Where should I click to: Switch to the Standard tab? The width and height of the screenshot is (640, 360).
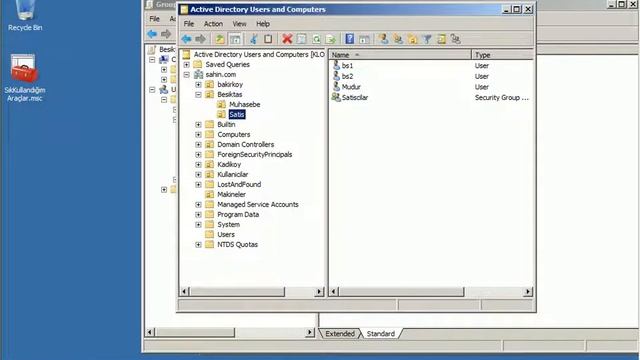[380, 333]
